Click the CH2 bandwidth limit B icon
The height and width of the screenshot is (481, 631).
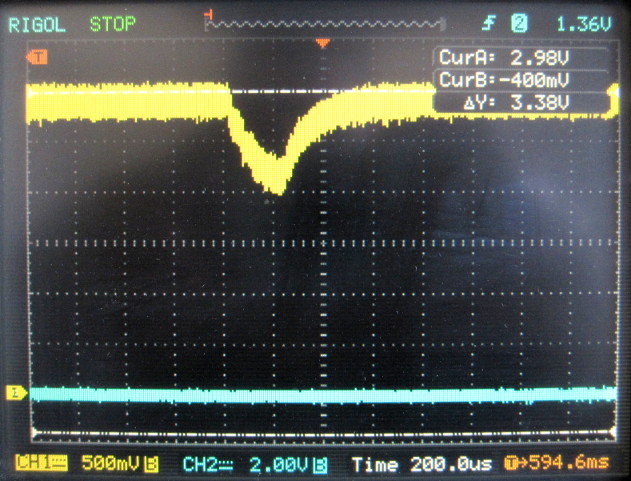[322, 464]
